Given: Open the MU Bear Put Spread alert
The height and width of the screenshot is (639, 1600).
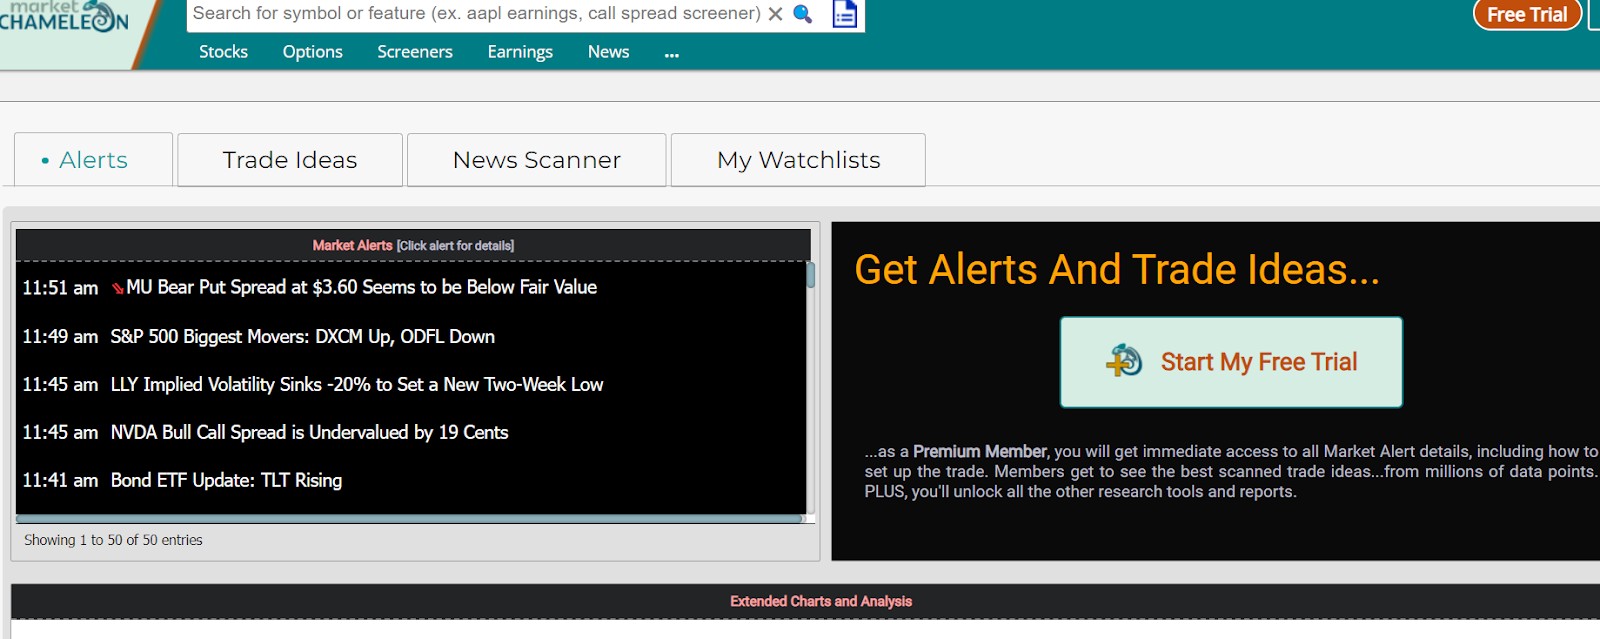Looking at the screenshot, I should coord(361,287).
